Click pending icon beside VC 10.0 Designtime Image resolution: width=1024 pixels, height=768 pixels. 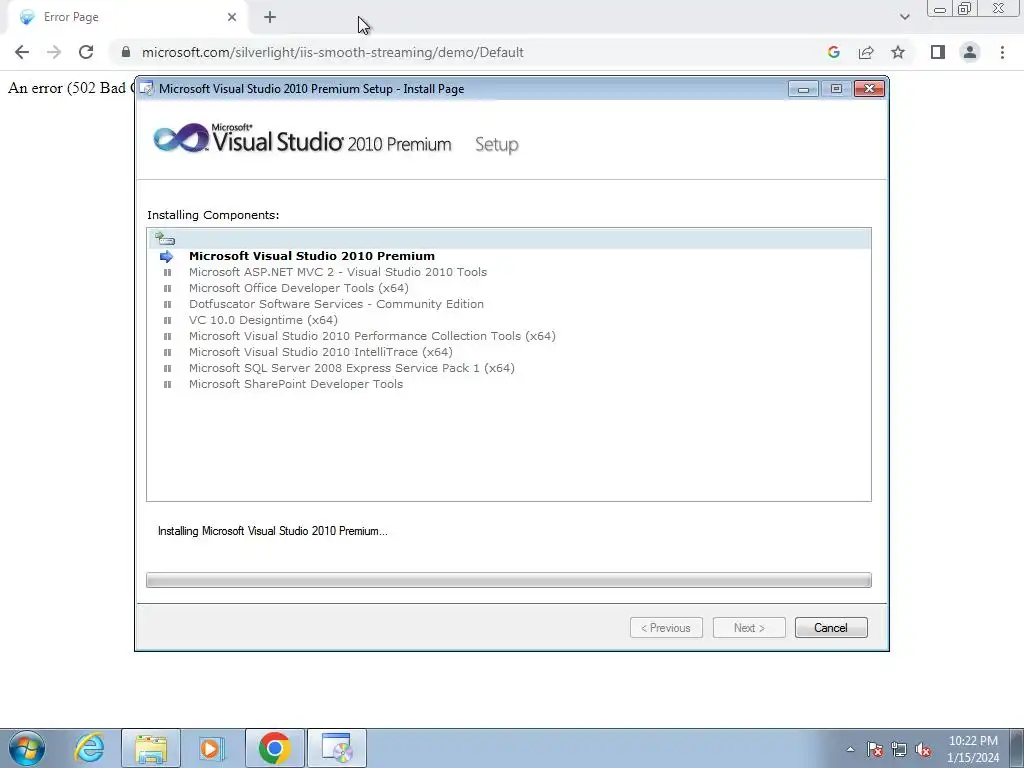(167, 320)
